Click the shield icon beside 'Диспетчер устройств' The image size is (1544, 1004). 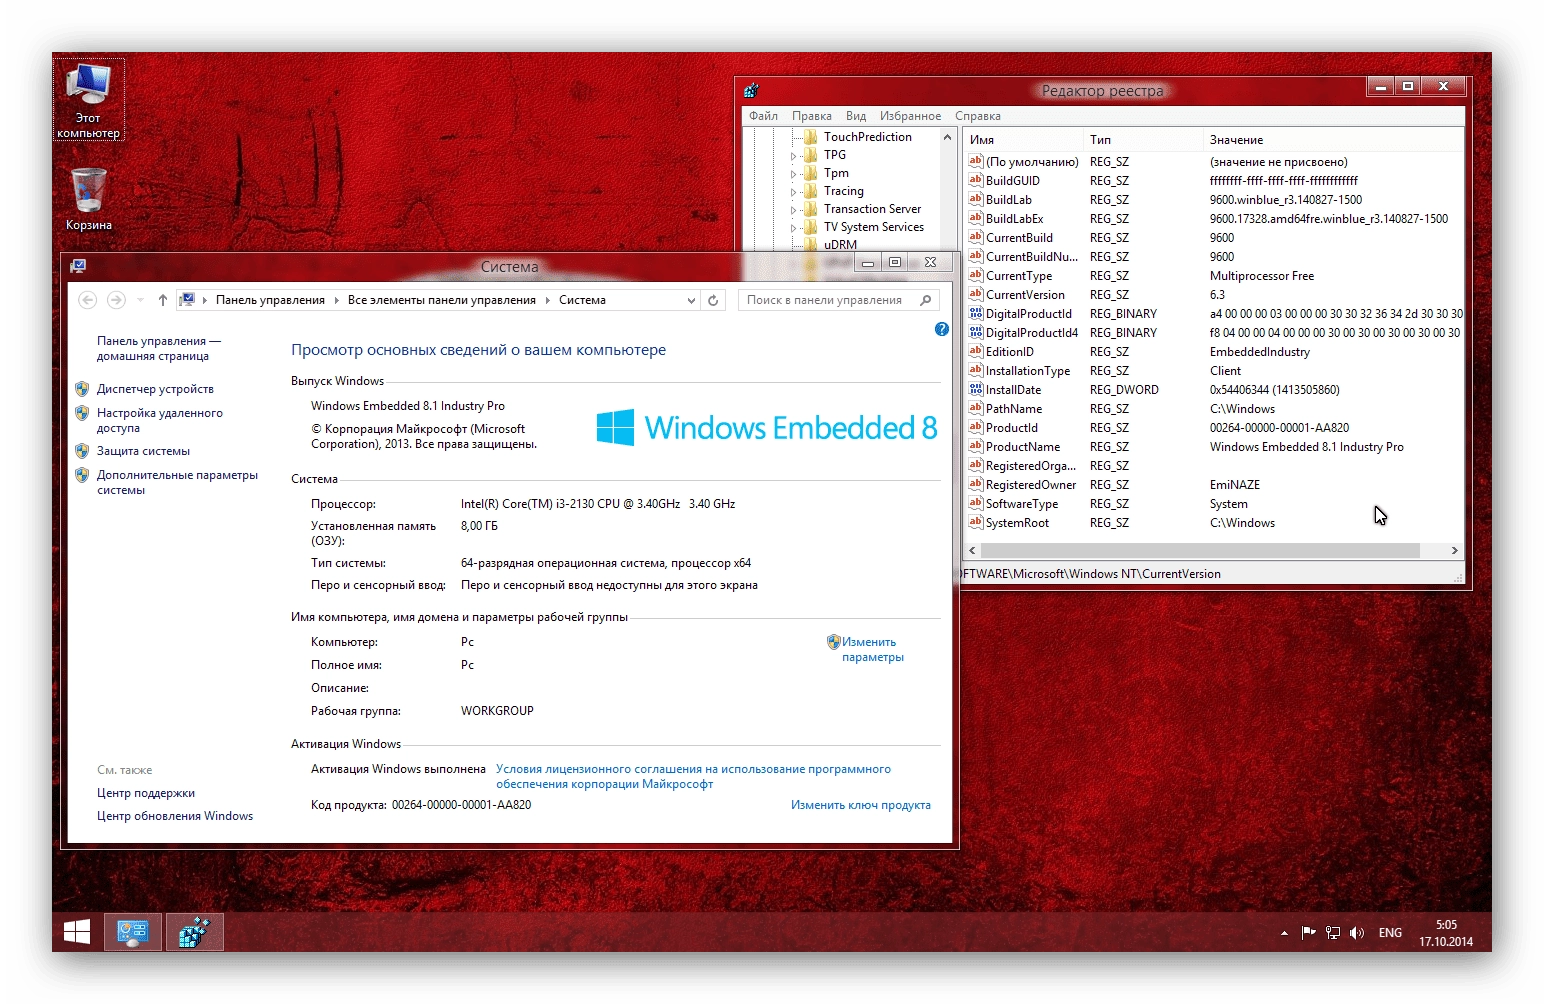point(82,389)
